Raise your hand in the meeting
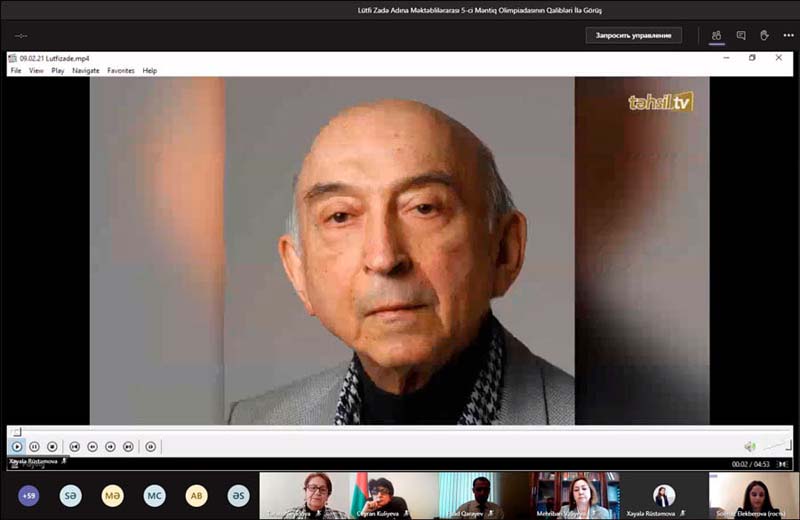This screenshot has height=520, width=800. (x=764, y=35)
